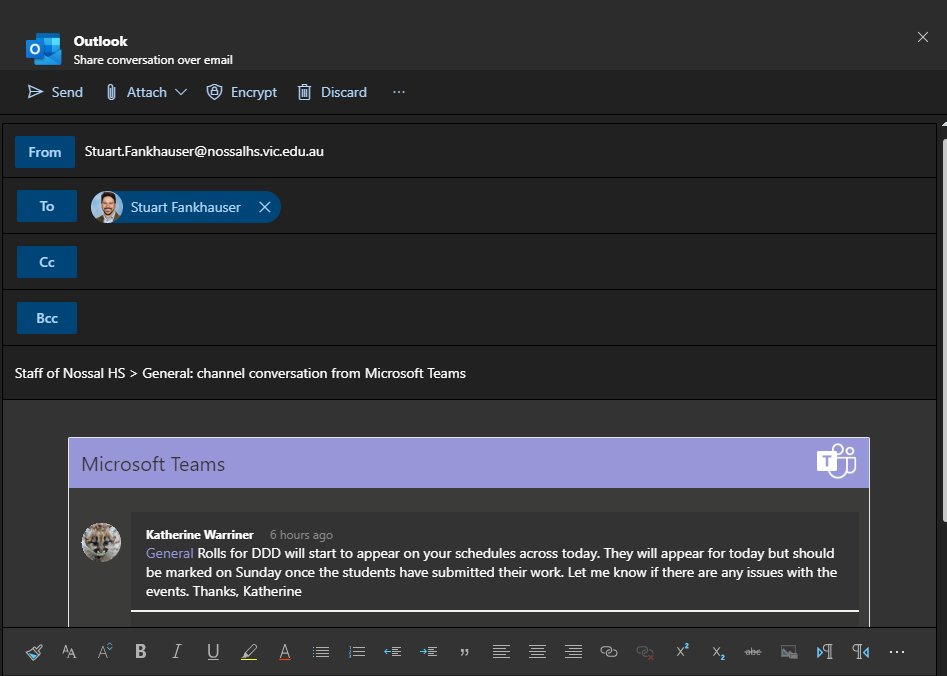Click the Send icon
This screenshot has width=947, height=676.
pyautogui.click(x=36, y=92)
